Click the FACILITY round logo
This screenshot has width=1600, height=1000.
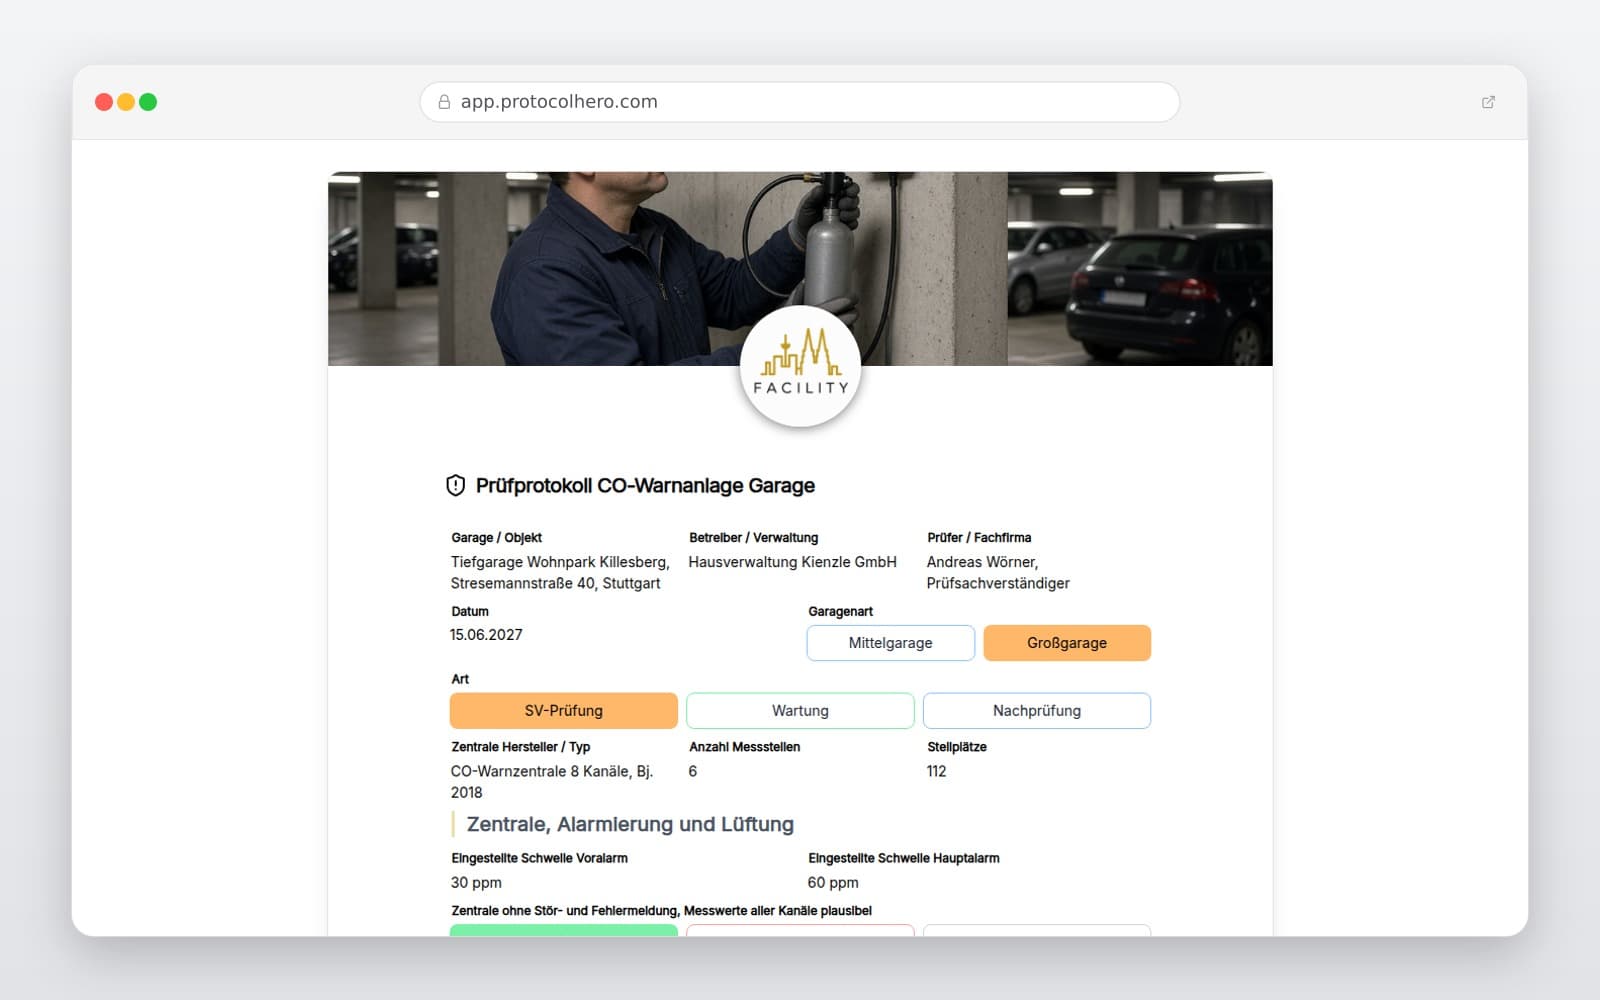tap(800, 367)
